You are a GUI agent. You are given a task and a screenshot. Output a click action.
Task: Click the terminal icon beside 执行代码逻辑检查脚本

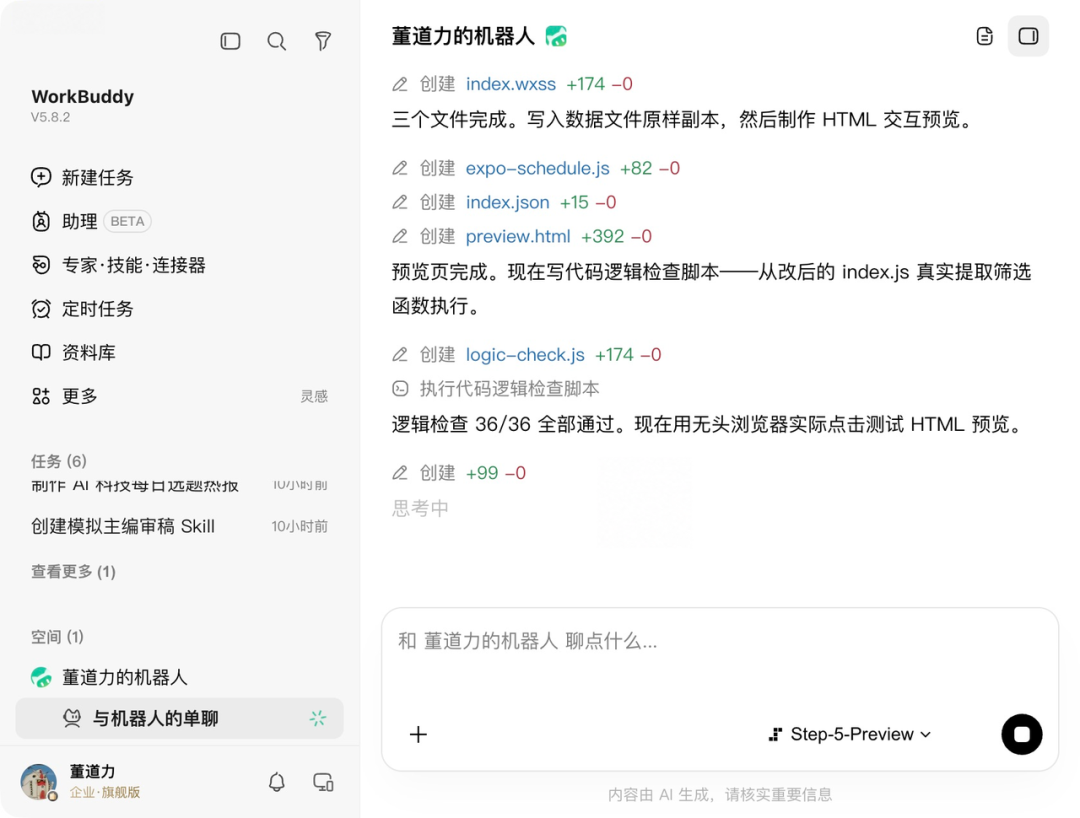coord(399,388)
